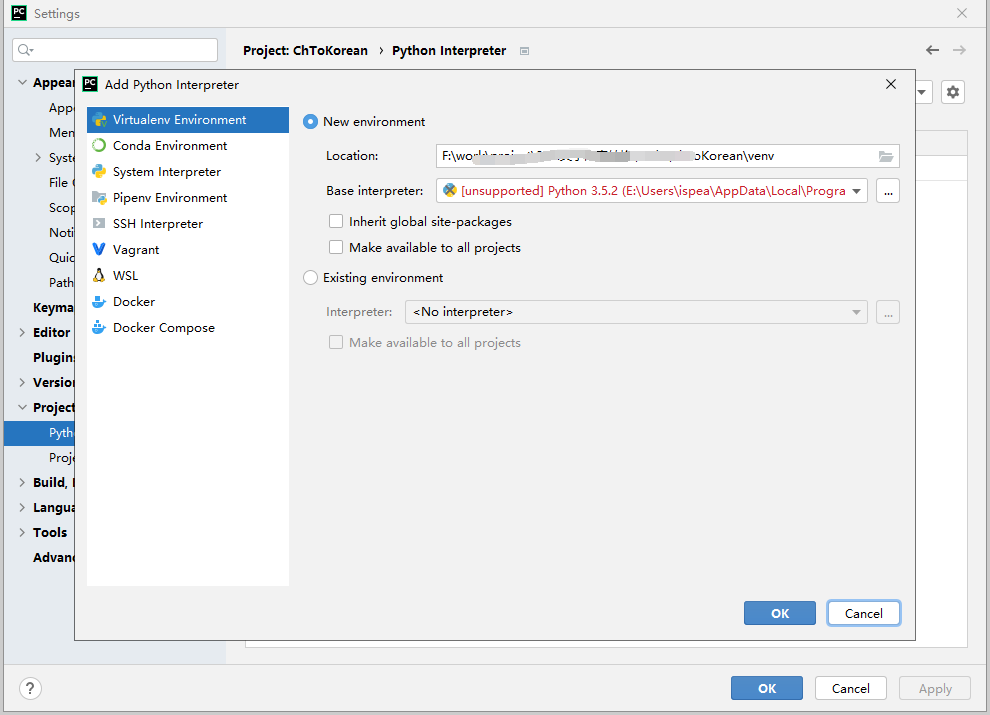
Task: Click the WSL penguin icon
Action: pos(99,275)
